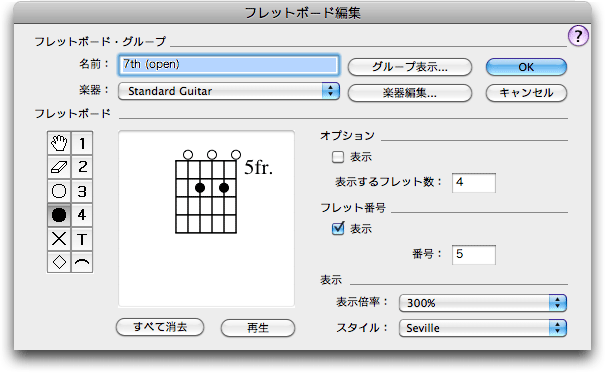
Task: Select the barre arc tool
Action: click(x=82, y=262)
